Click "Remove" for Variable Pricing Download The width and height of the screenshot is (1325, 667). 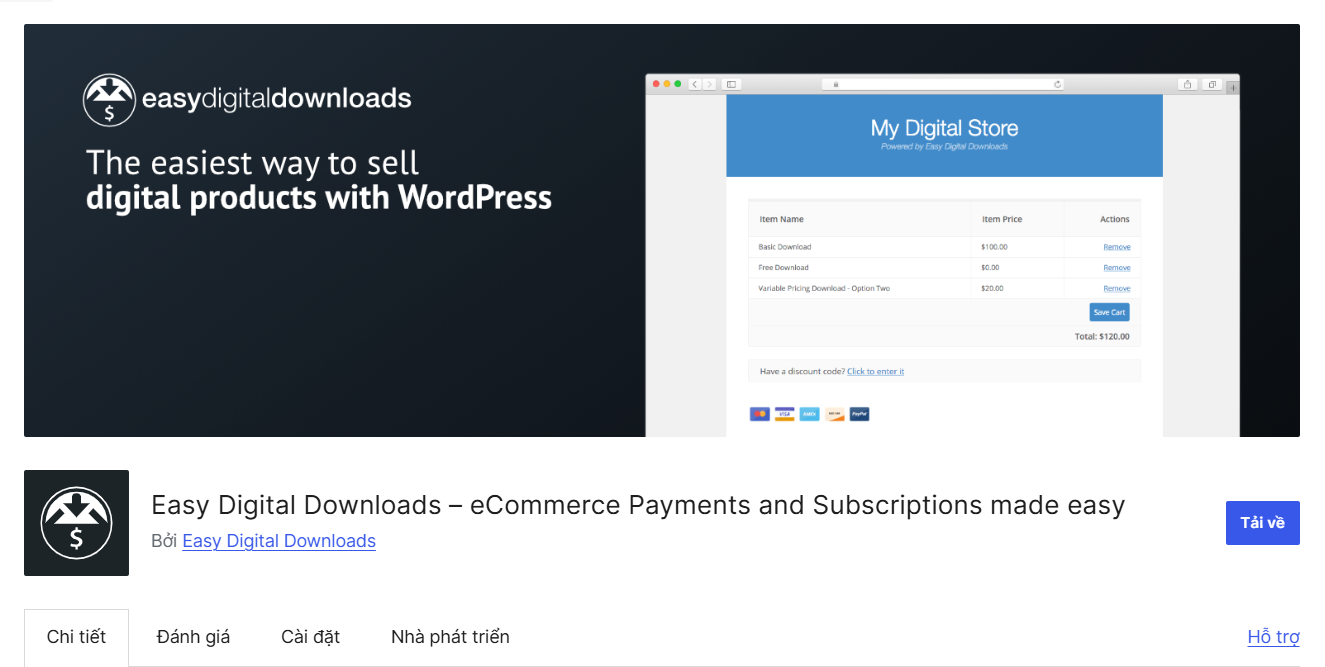pos(1117,288)
